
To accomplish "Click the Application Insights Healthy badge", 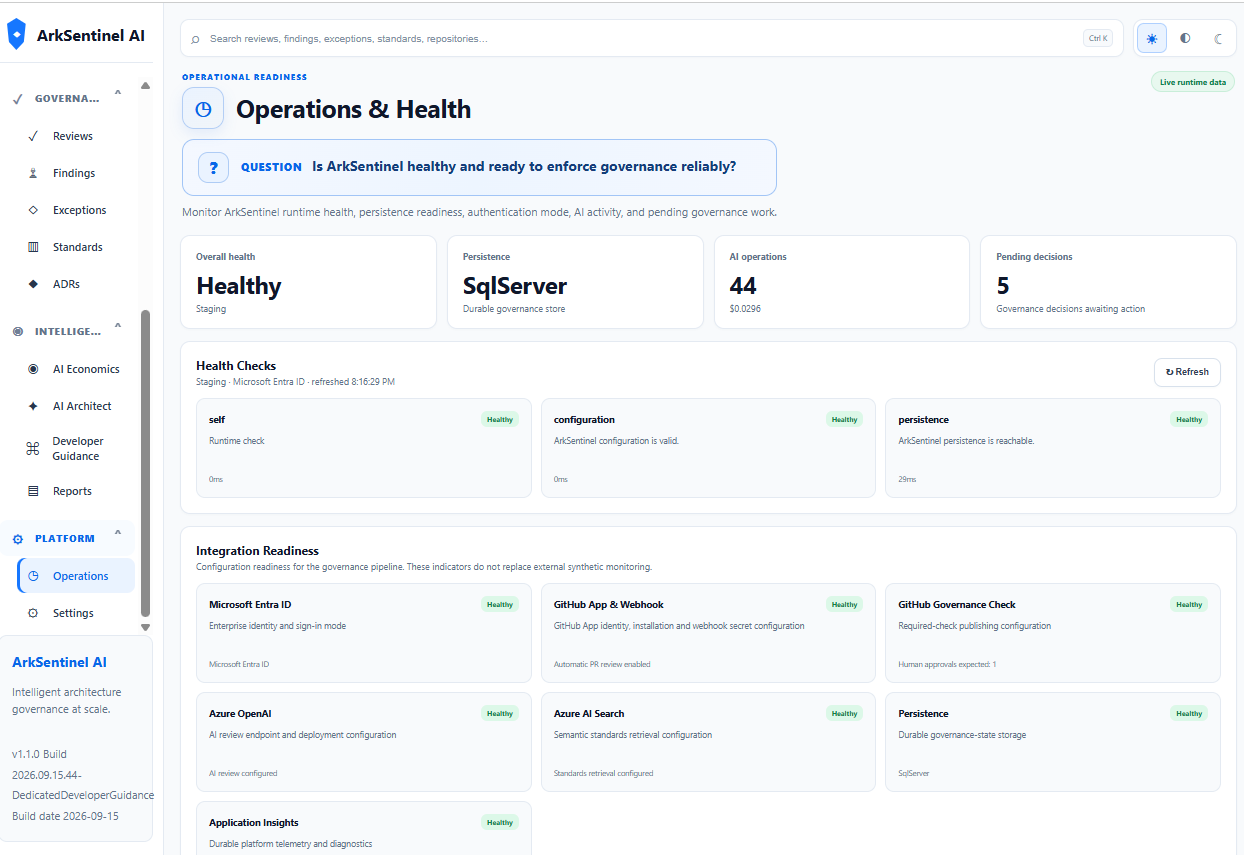I will click(500, 823).
